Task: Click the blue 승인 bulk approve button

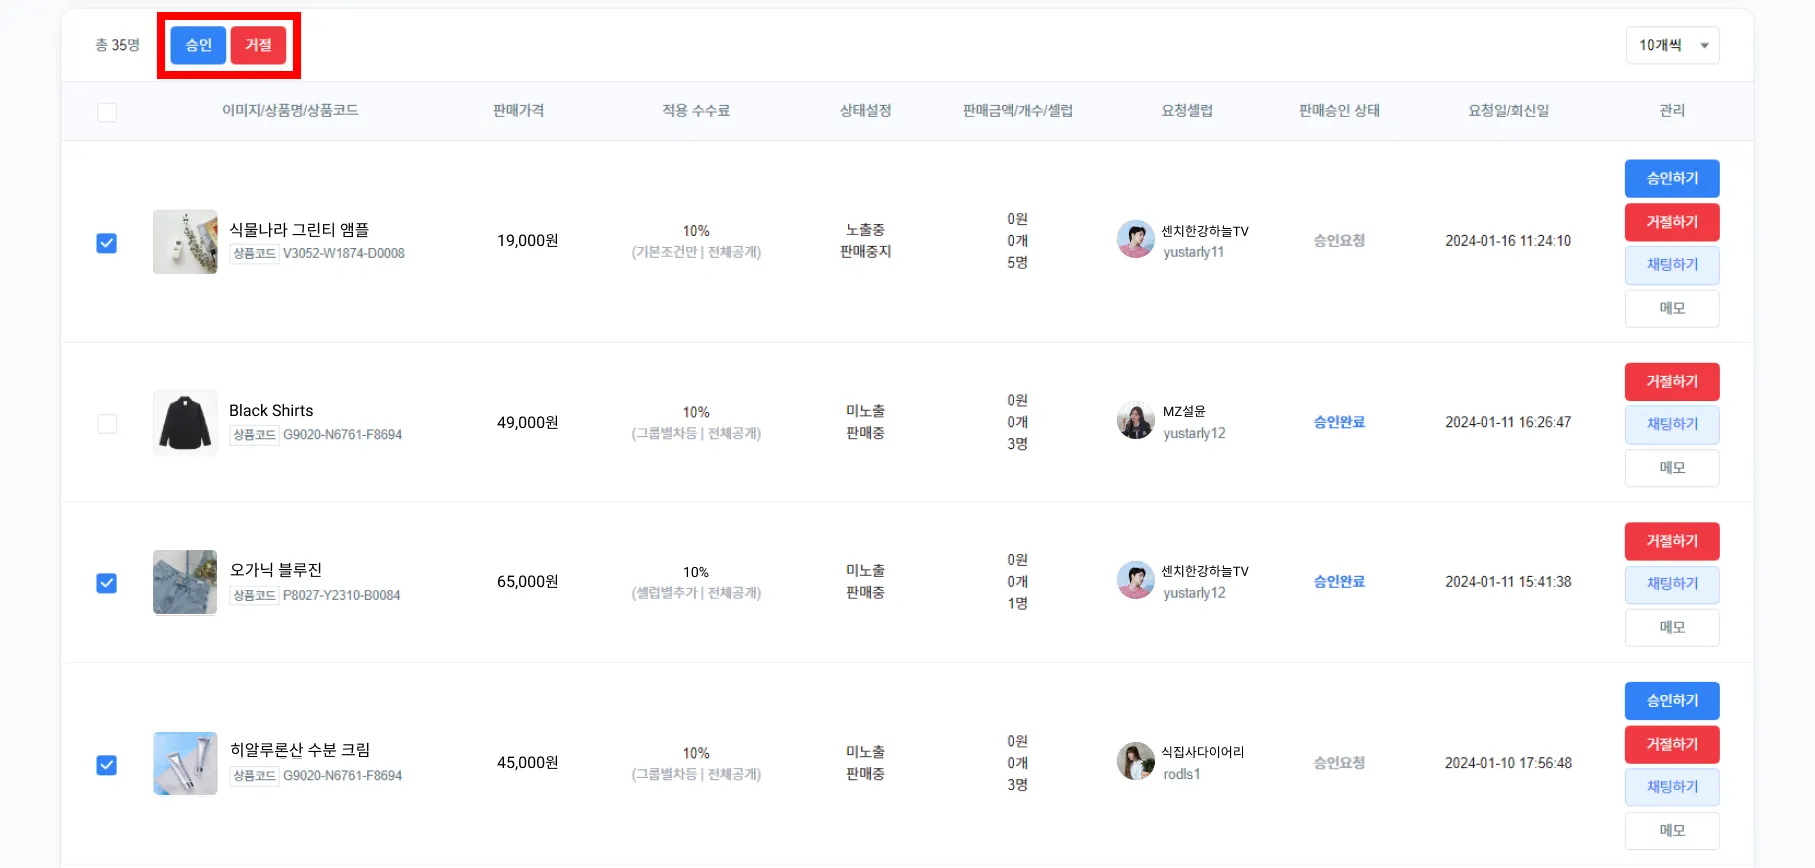Action: (x=198, y=45)
